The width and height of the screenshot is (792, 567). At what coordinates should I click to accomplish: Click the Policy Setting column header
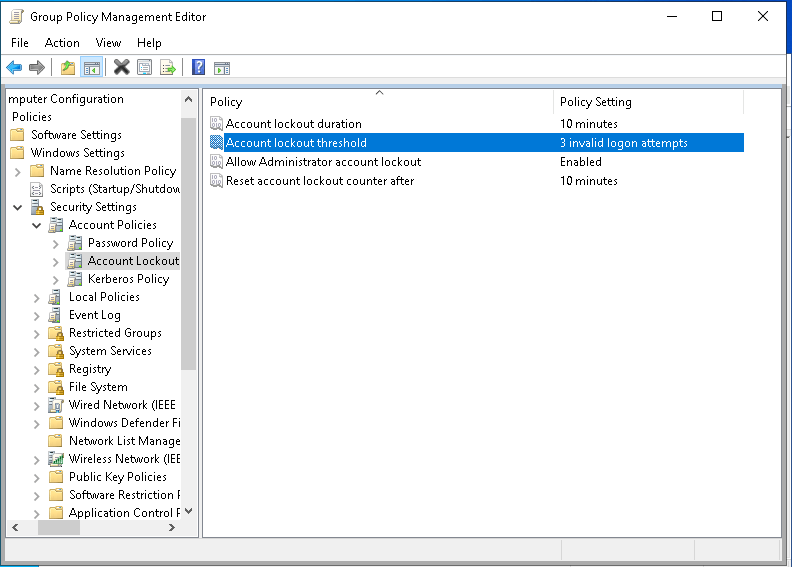(x=647, y=102)
